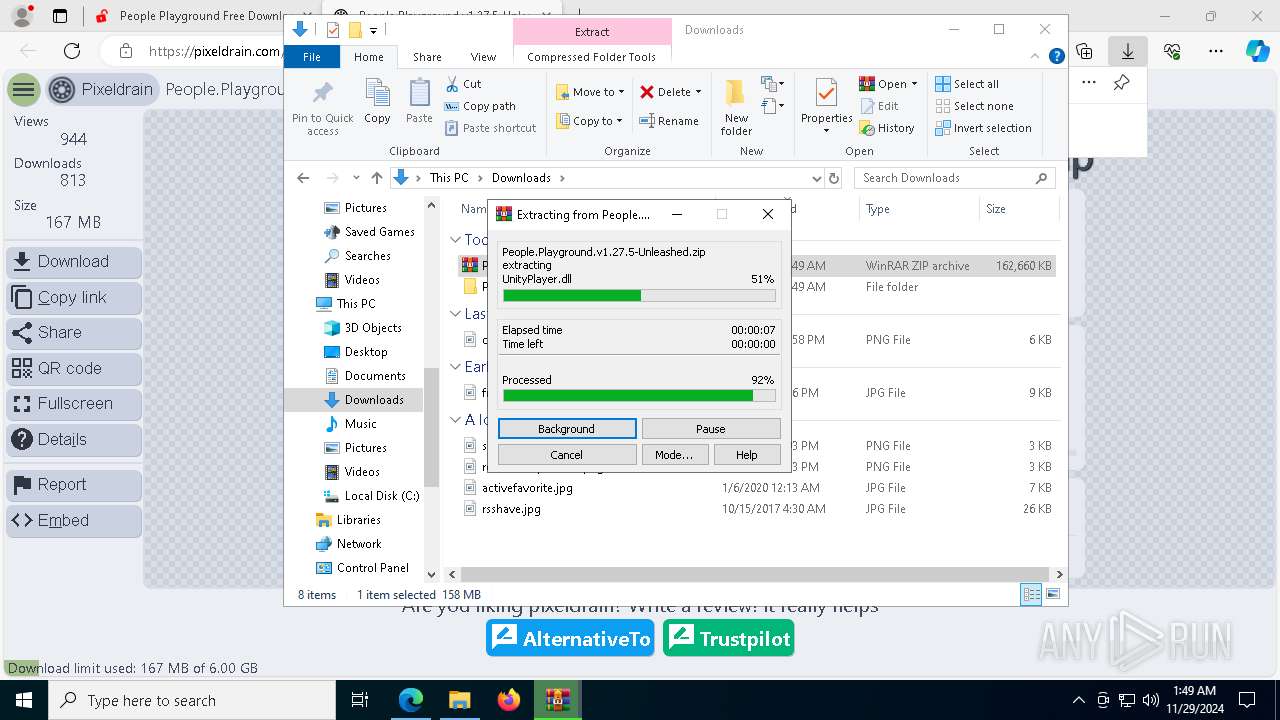Switch to the Share ribbon tab
Viewport: 1280px width, 720px height.
(x=427, y=57)
